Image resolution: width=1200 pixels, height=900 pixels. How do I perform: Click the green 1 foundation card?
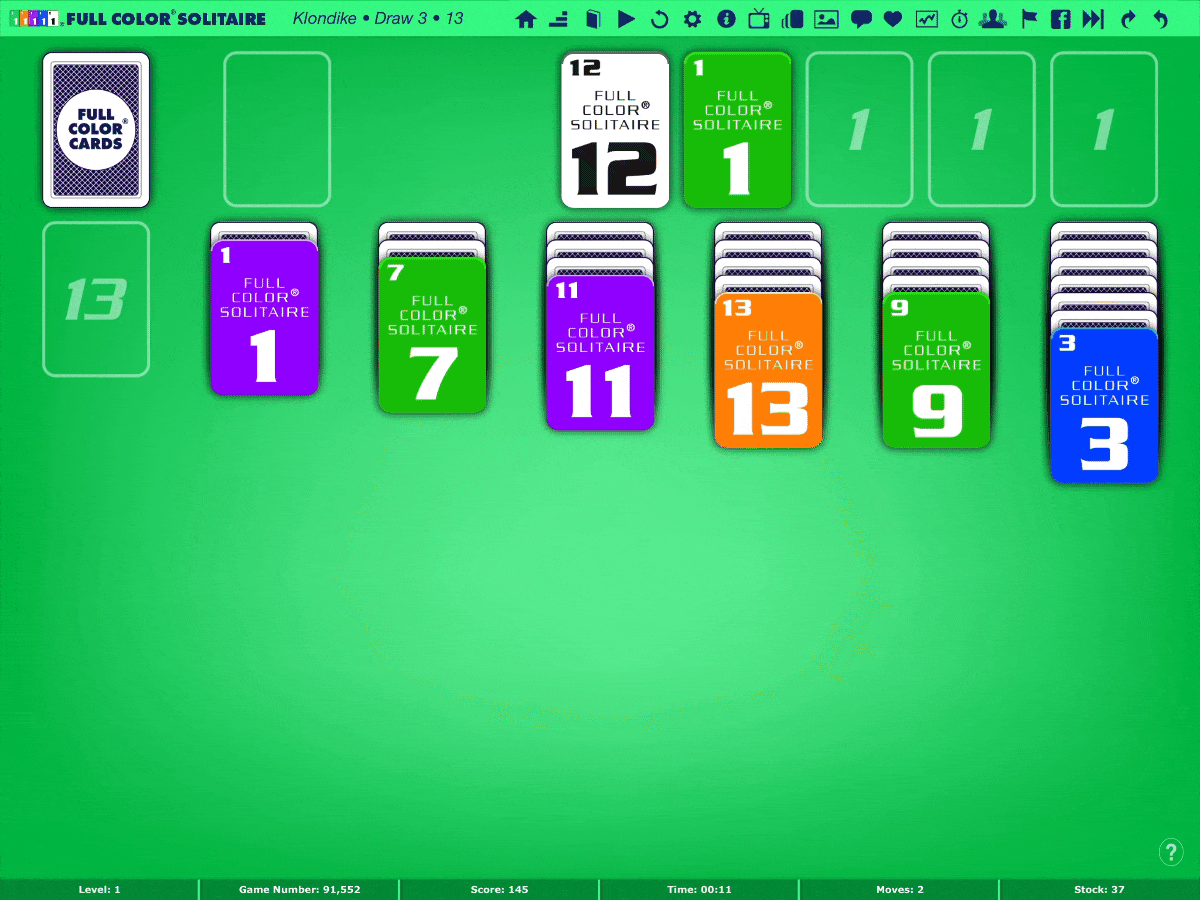(737, 130)
